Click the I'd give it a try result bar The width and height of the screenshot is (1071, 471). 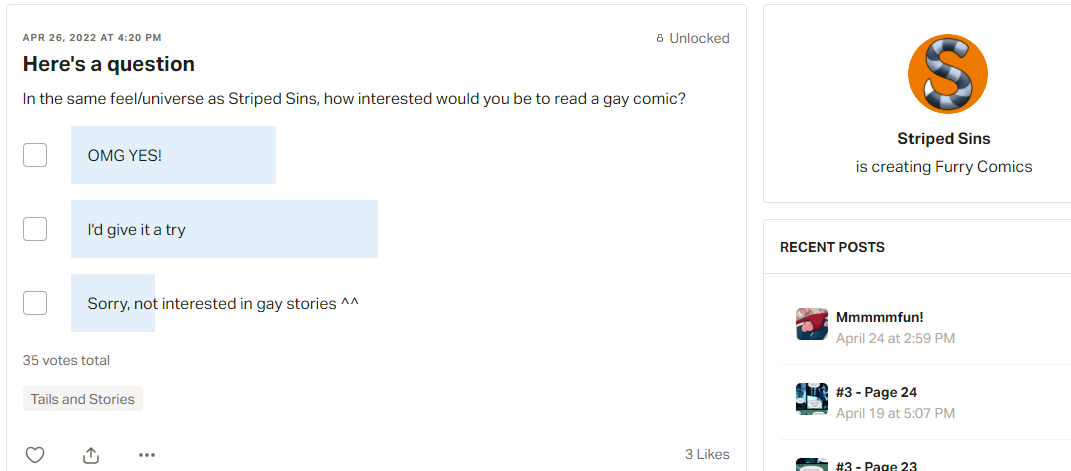[x=224, y=229]
